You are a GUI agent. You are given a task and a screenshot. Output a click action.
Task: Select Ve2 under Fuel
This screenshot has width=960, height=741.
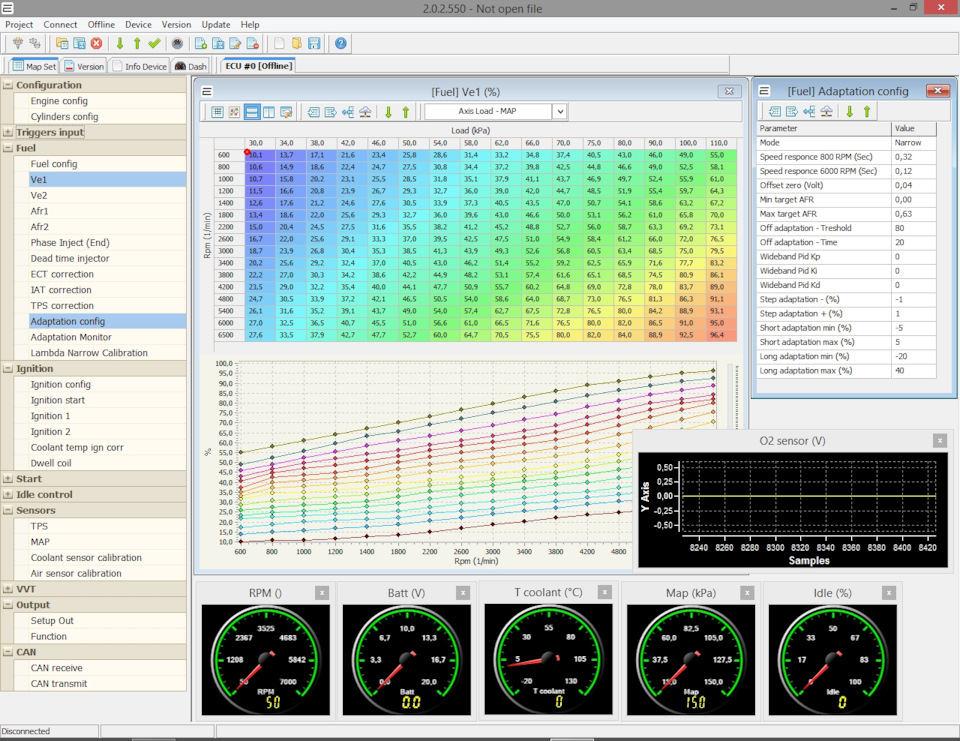[39, 195]
